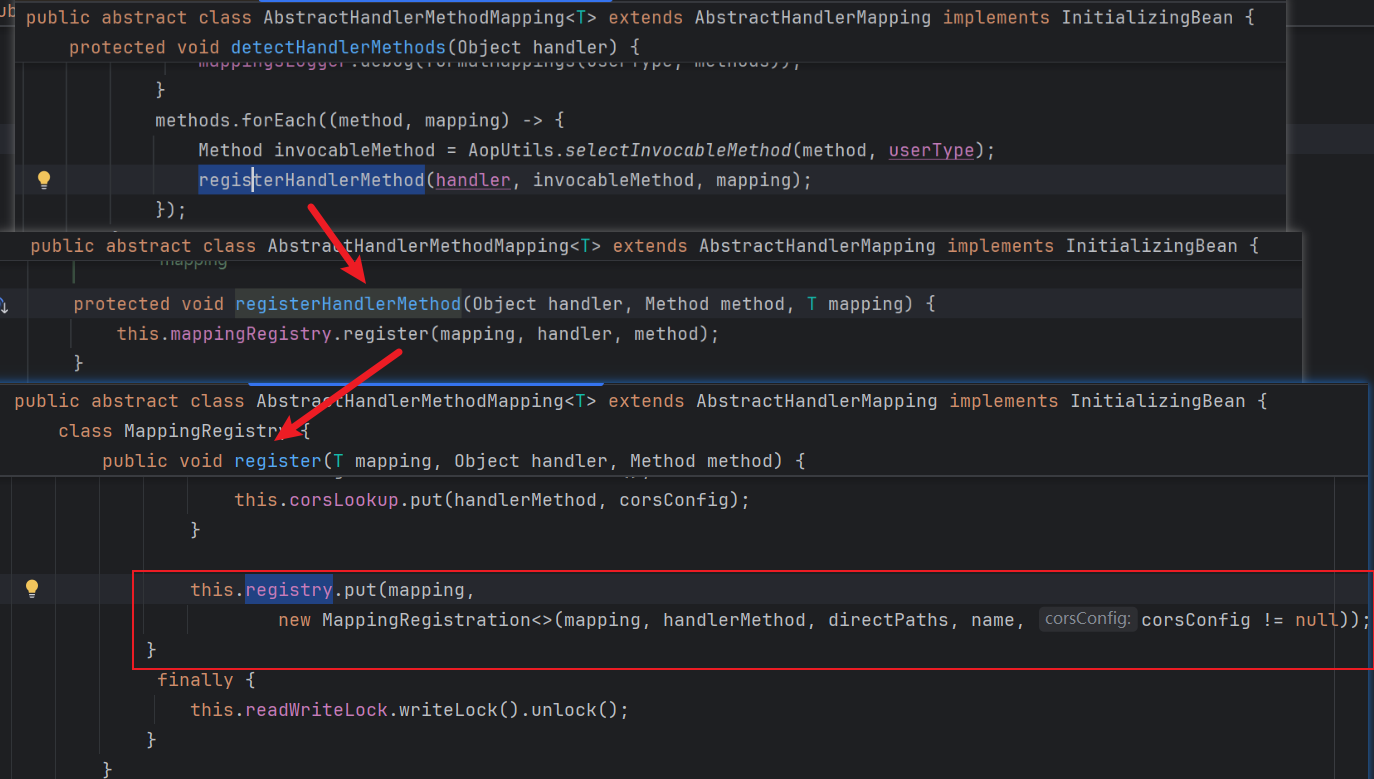This screenshot has width=1374, height=779.
Task: Click handlerMethod in the new MappingRegistration arguments
Action: click(734, 619)
